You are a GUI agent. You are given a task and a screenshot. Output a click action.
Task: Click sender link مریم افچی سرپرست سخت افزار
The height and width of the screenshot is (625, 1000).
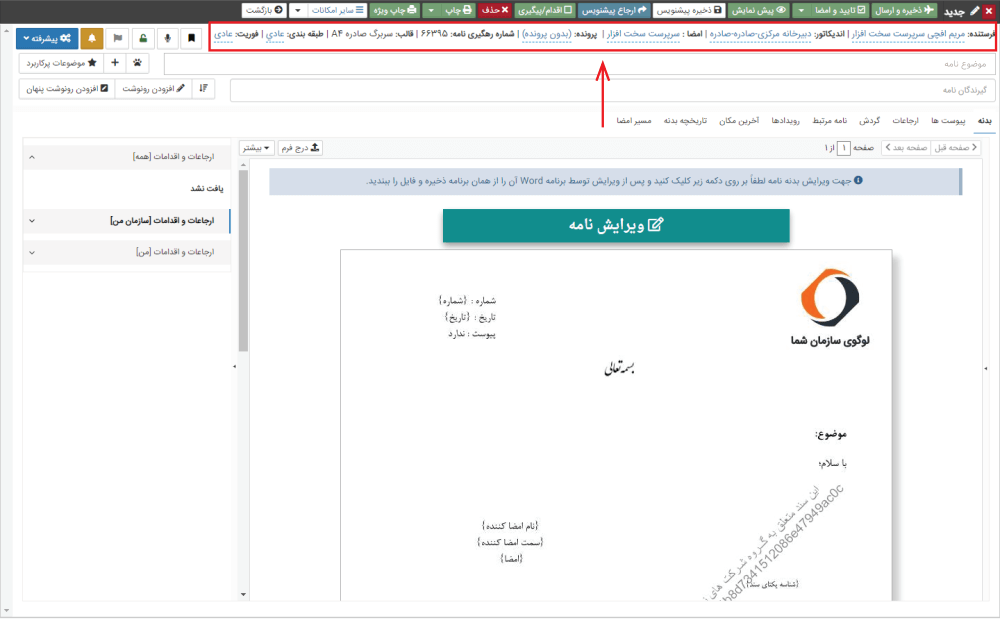point(908,34)
